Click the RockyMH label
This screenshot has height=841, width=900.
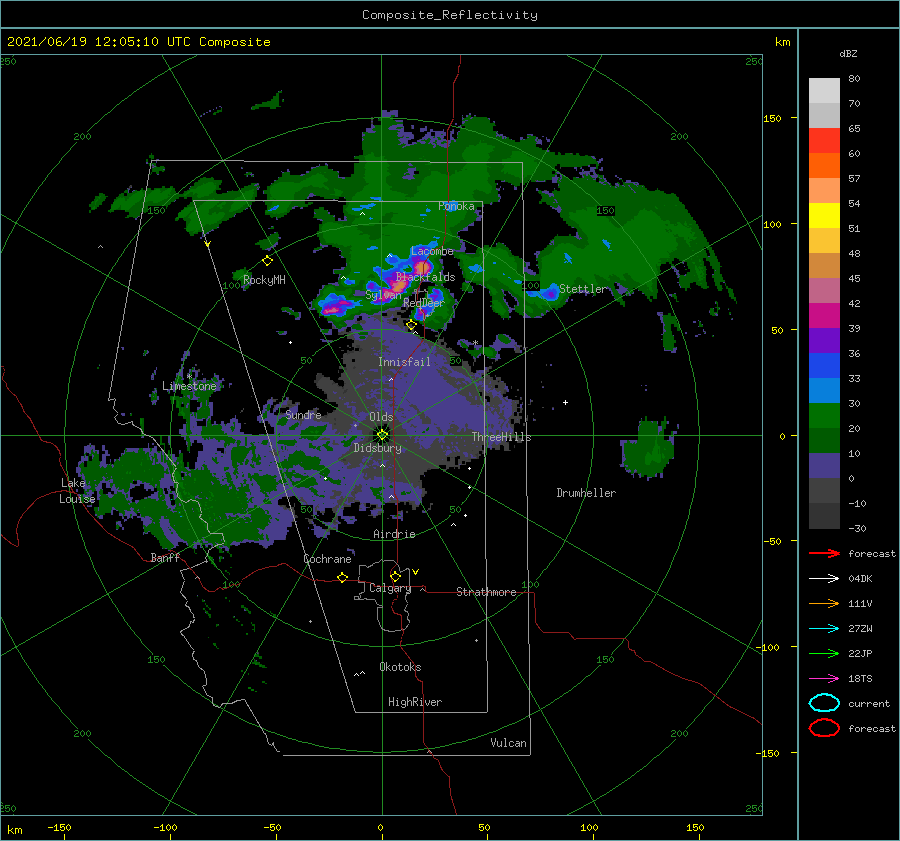pyautogui.click(x=264, y=280)
